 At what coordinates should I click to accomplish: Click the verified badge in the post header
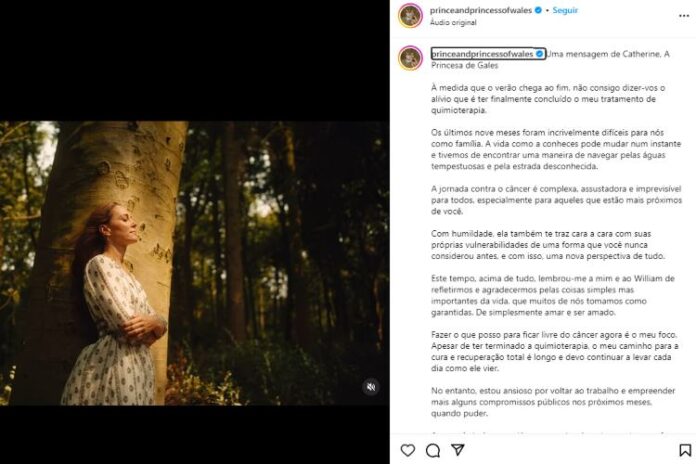pyautogui.click(x=538, y=11)
